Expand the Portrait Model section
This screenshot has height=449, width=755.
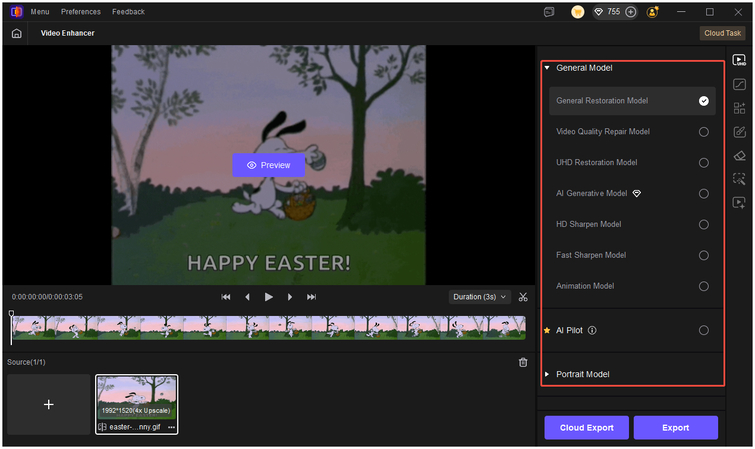pyautogui.click(x=547, y=374)
